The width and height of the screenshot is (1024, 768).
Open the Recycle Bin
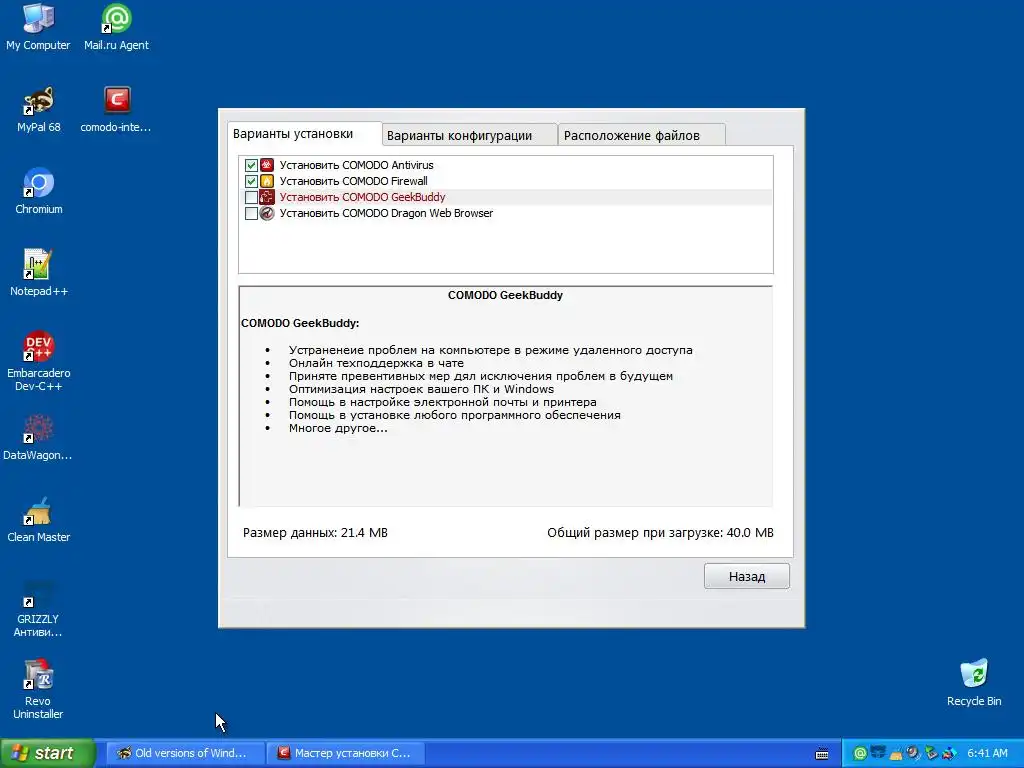[974, 683]
